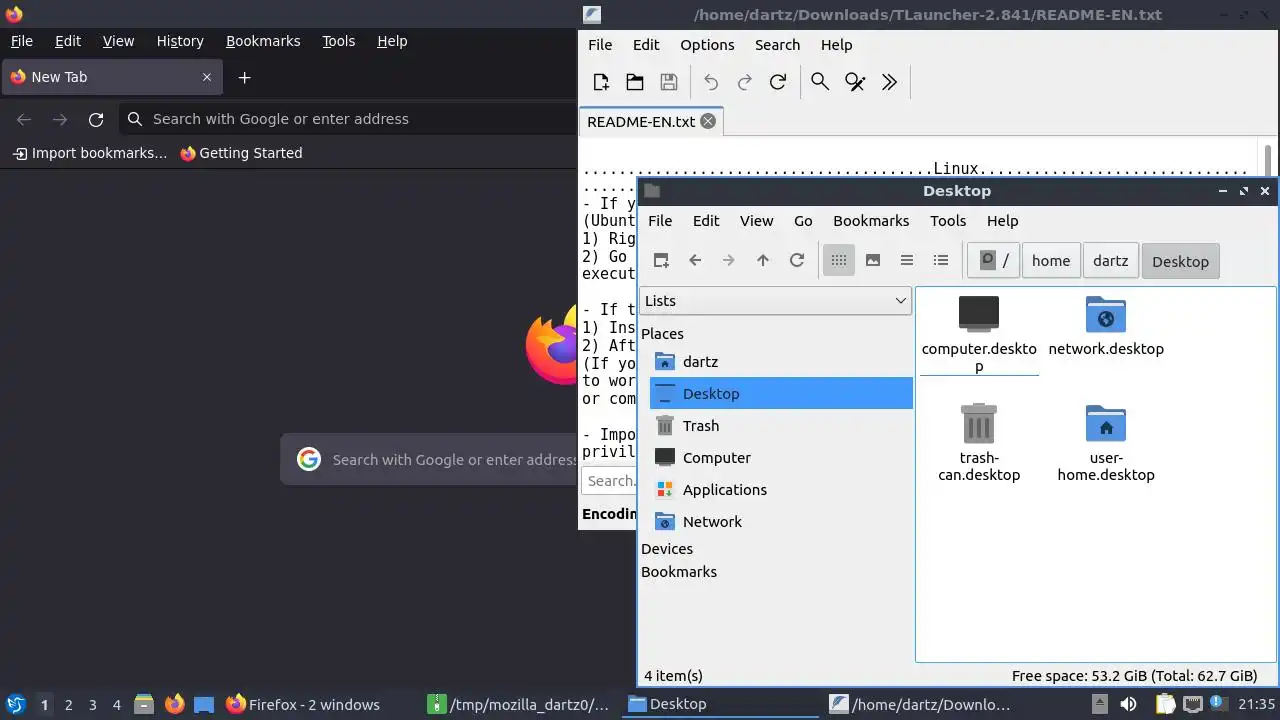Open the History menu in Firefox
The image size is (1280, 720).
(x=180, y=41)
